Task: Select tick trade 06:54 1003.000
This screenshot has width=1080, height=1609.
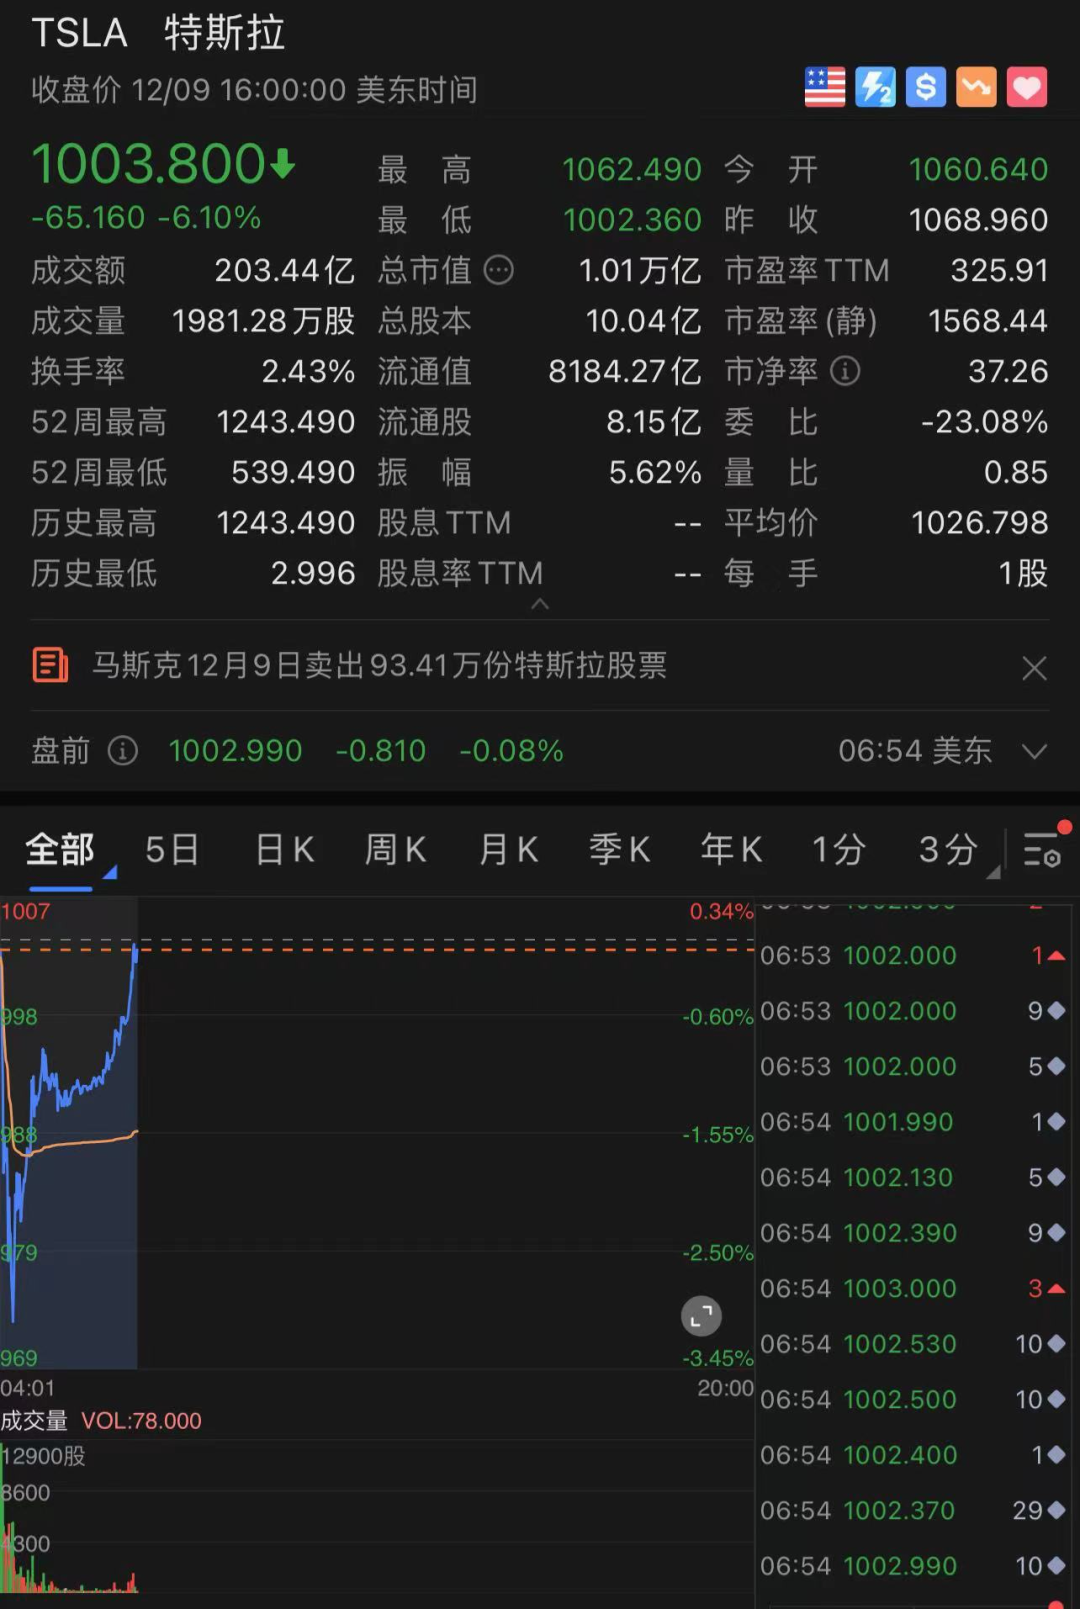Action: tap(912, 1288)
